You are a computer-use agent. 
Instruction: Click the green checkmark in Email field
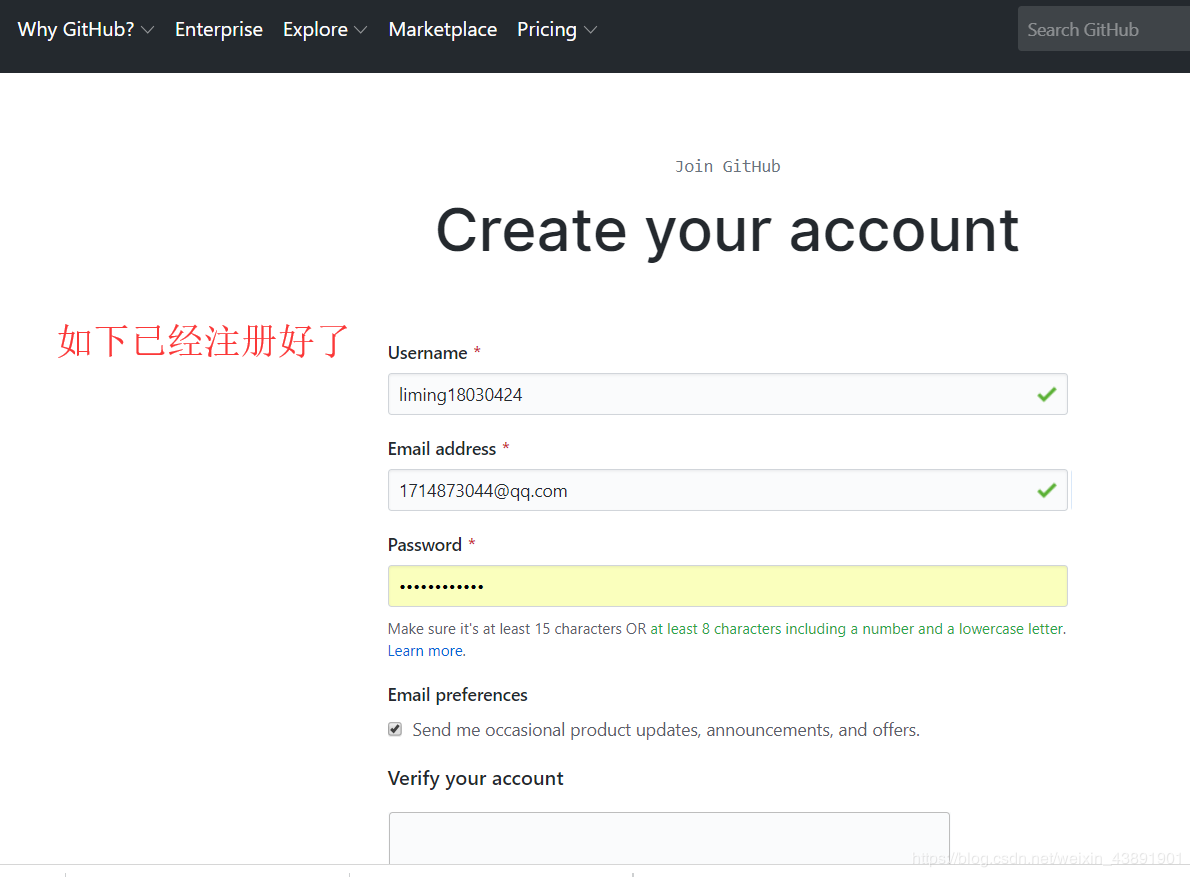pos(1047,491)
